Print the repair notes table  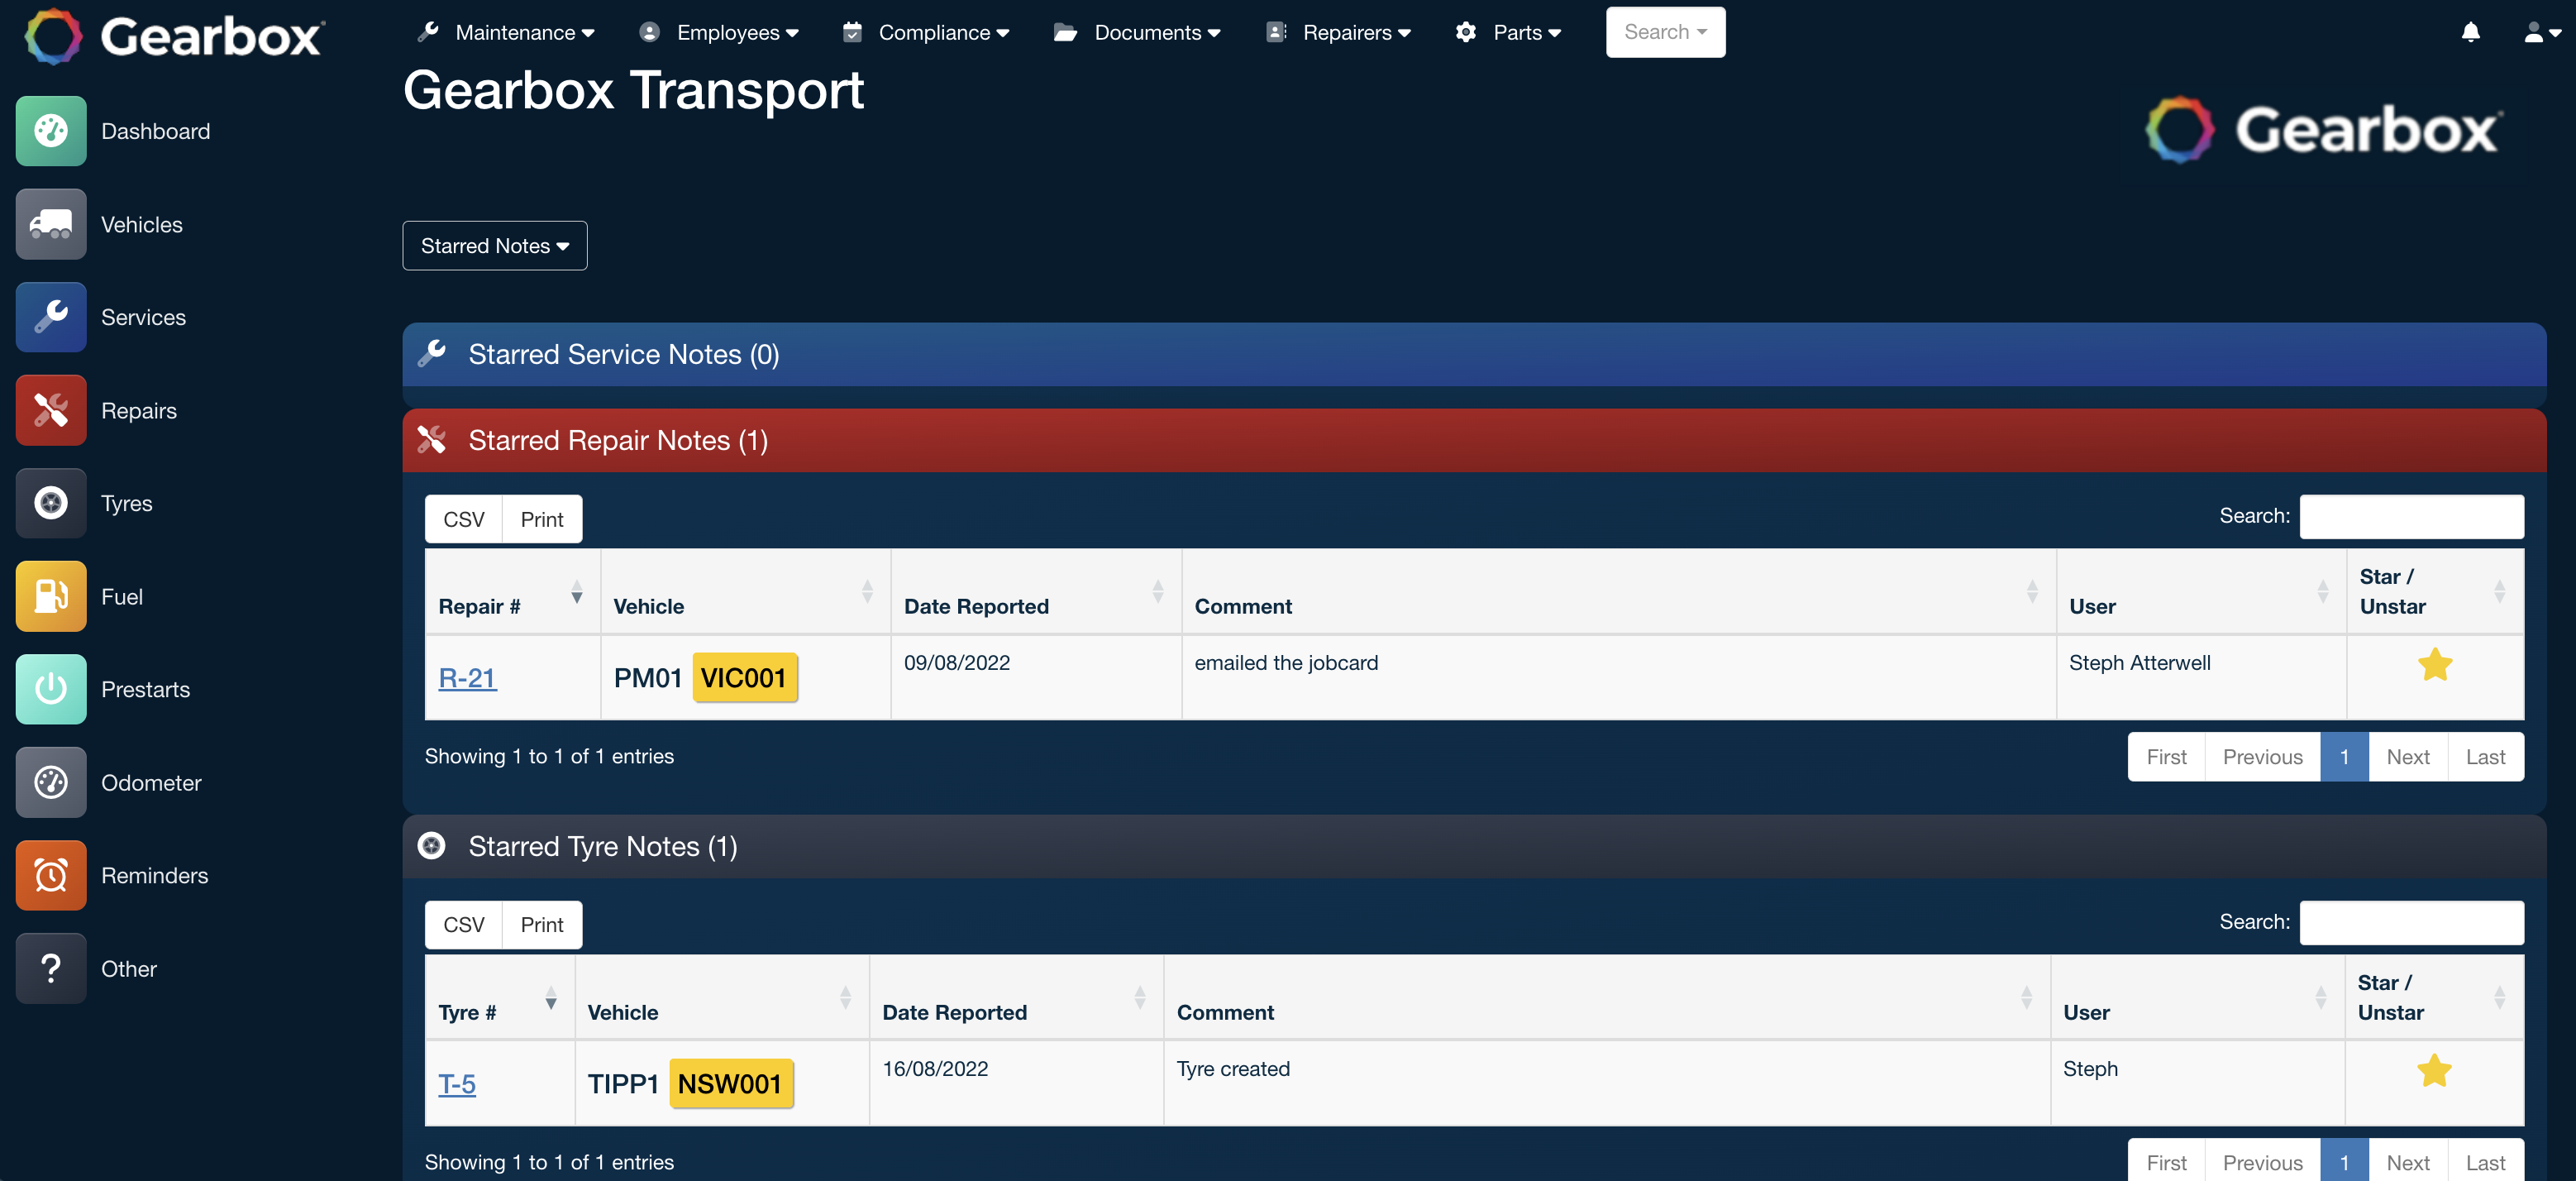pyautogui.click(x=541, y=519)
